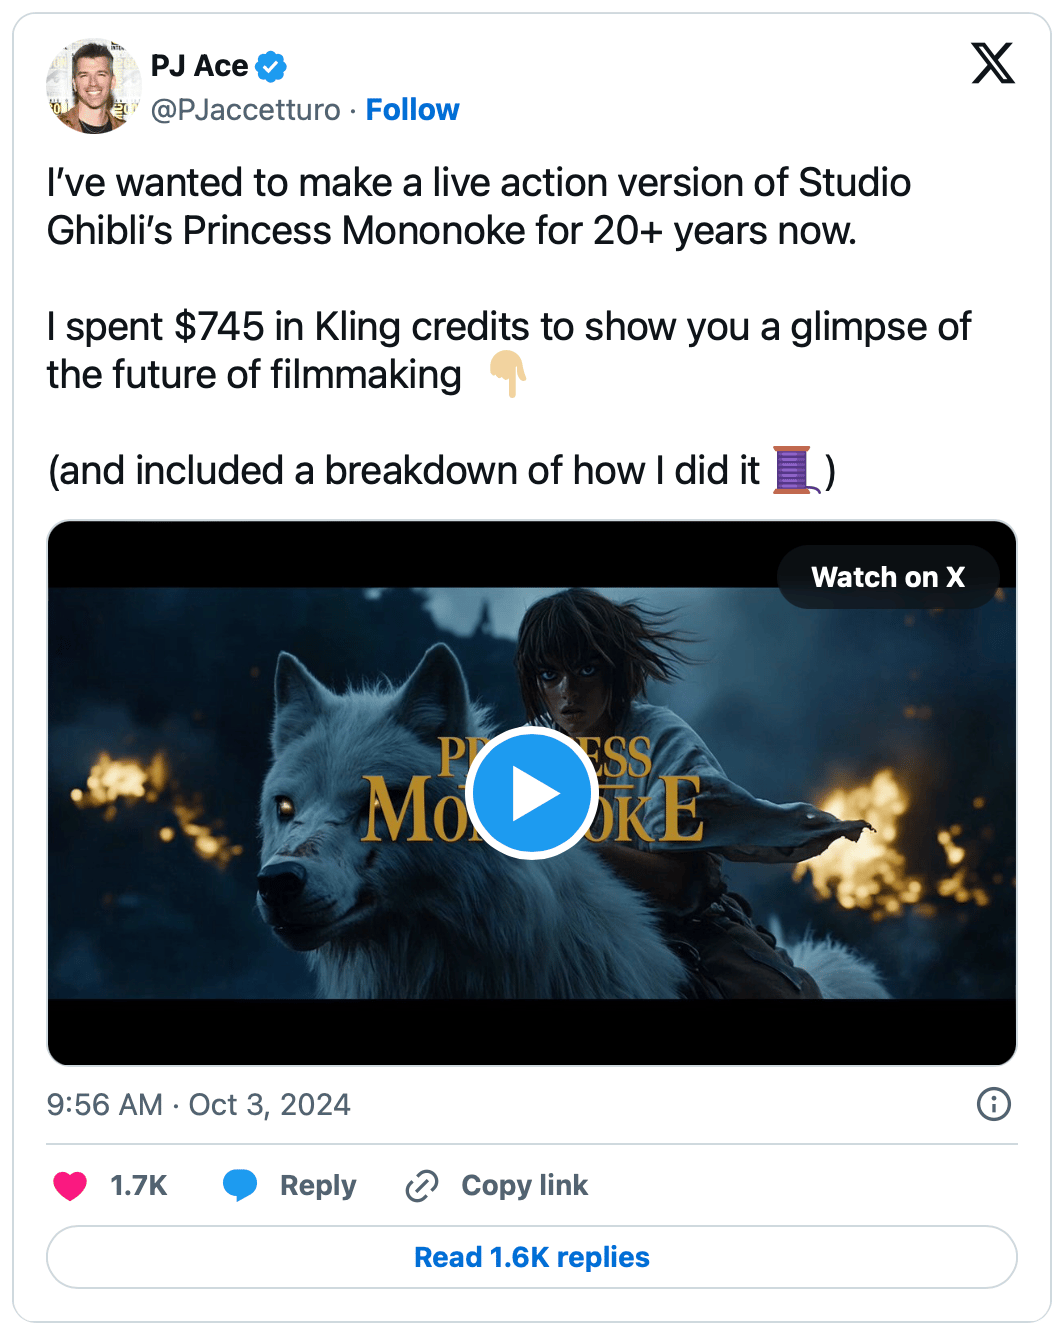This screenshot has width=1064, height=1332.
Task: Click the info circle icon
Action: 993,1105
